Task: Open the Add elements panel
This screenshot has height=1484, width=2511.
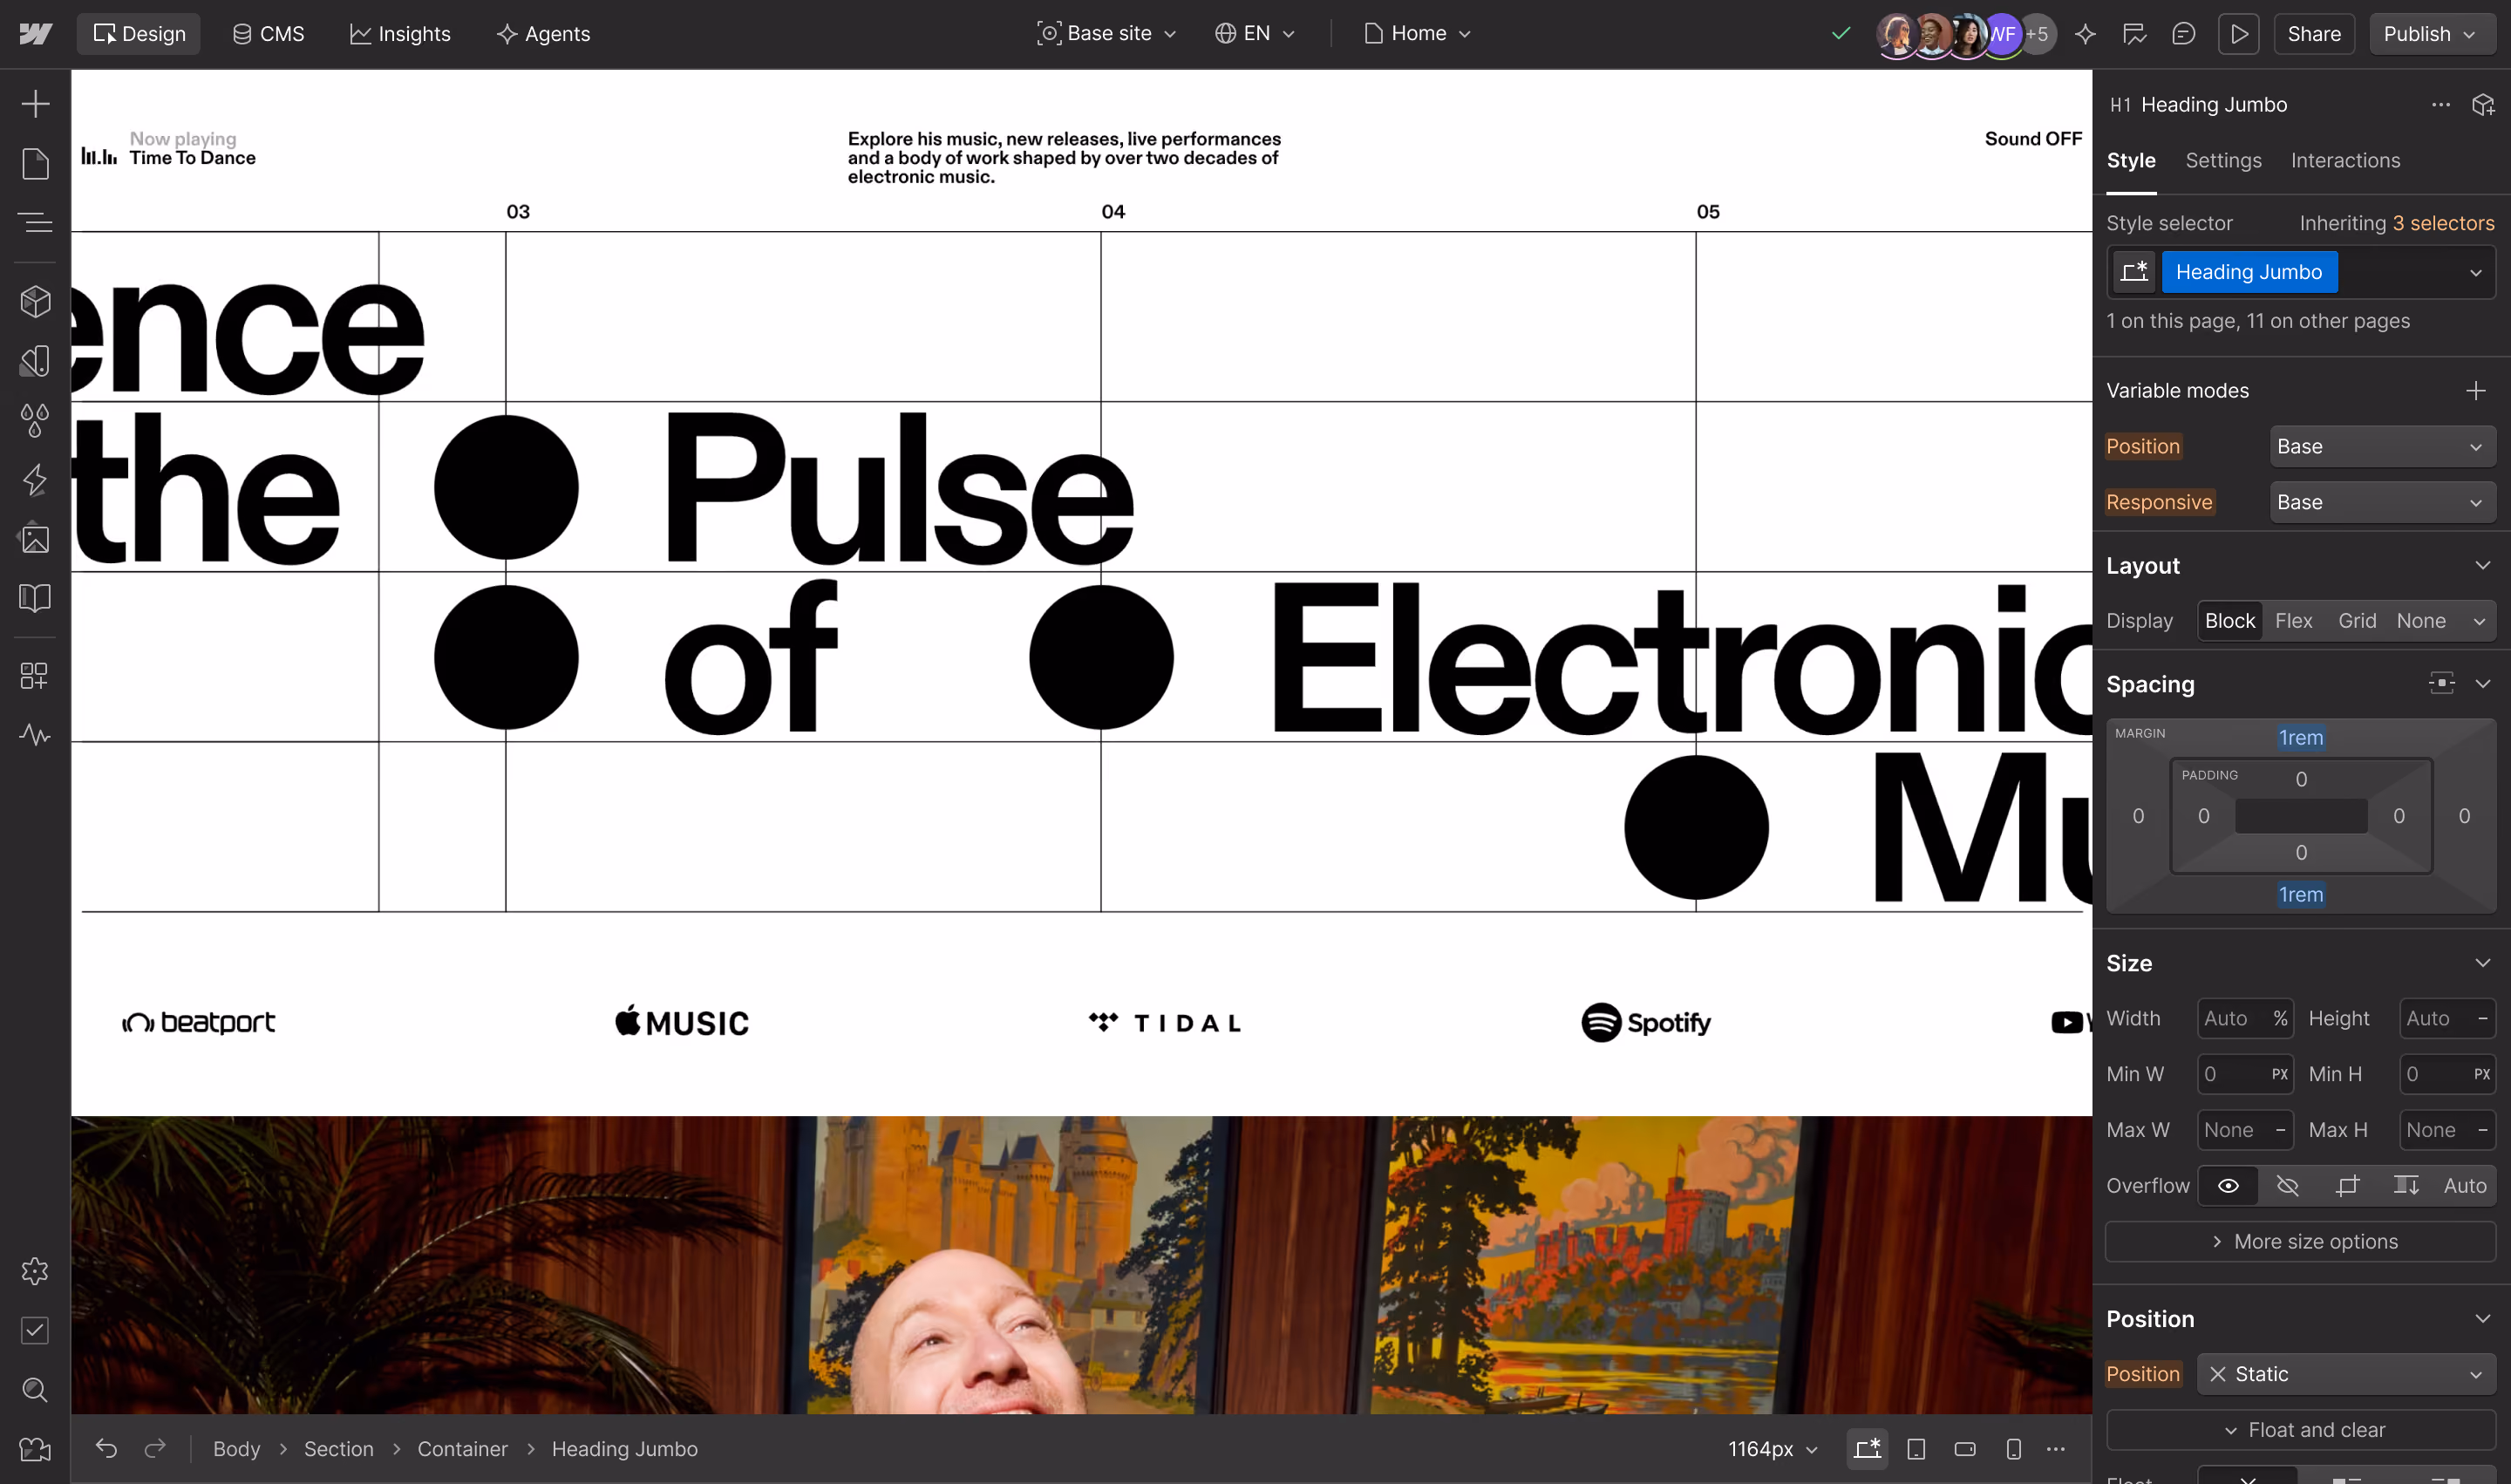Action: click(35, 104)
